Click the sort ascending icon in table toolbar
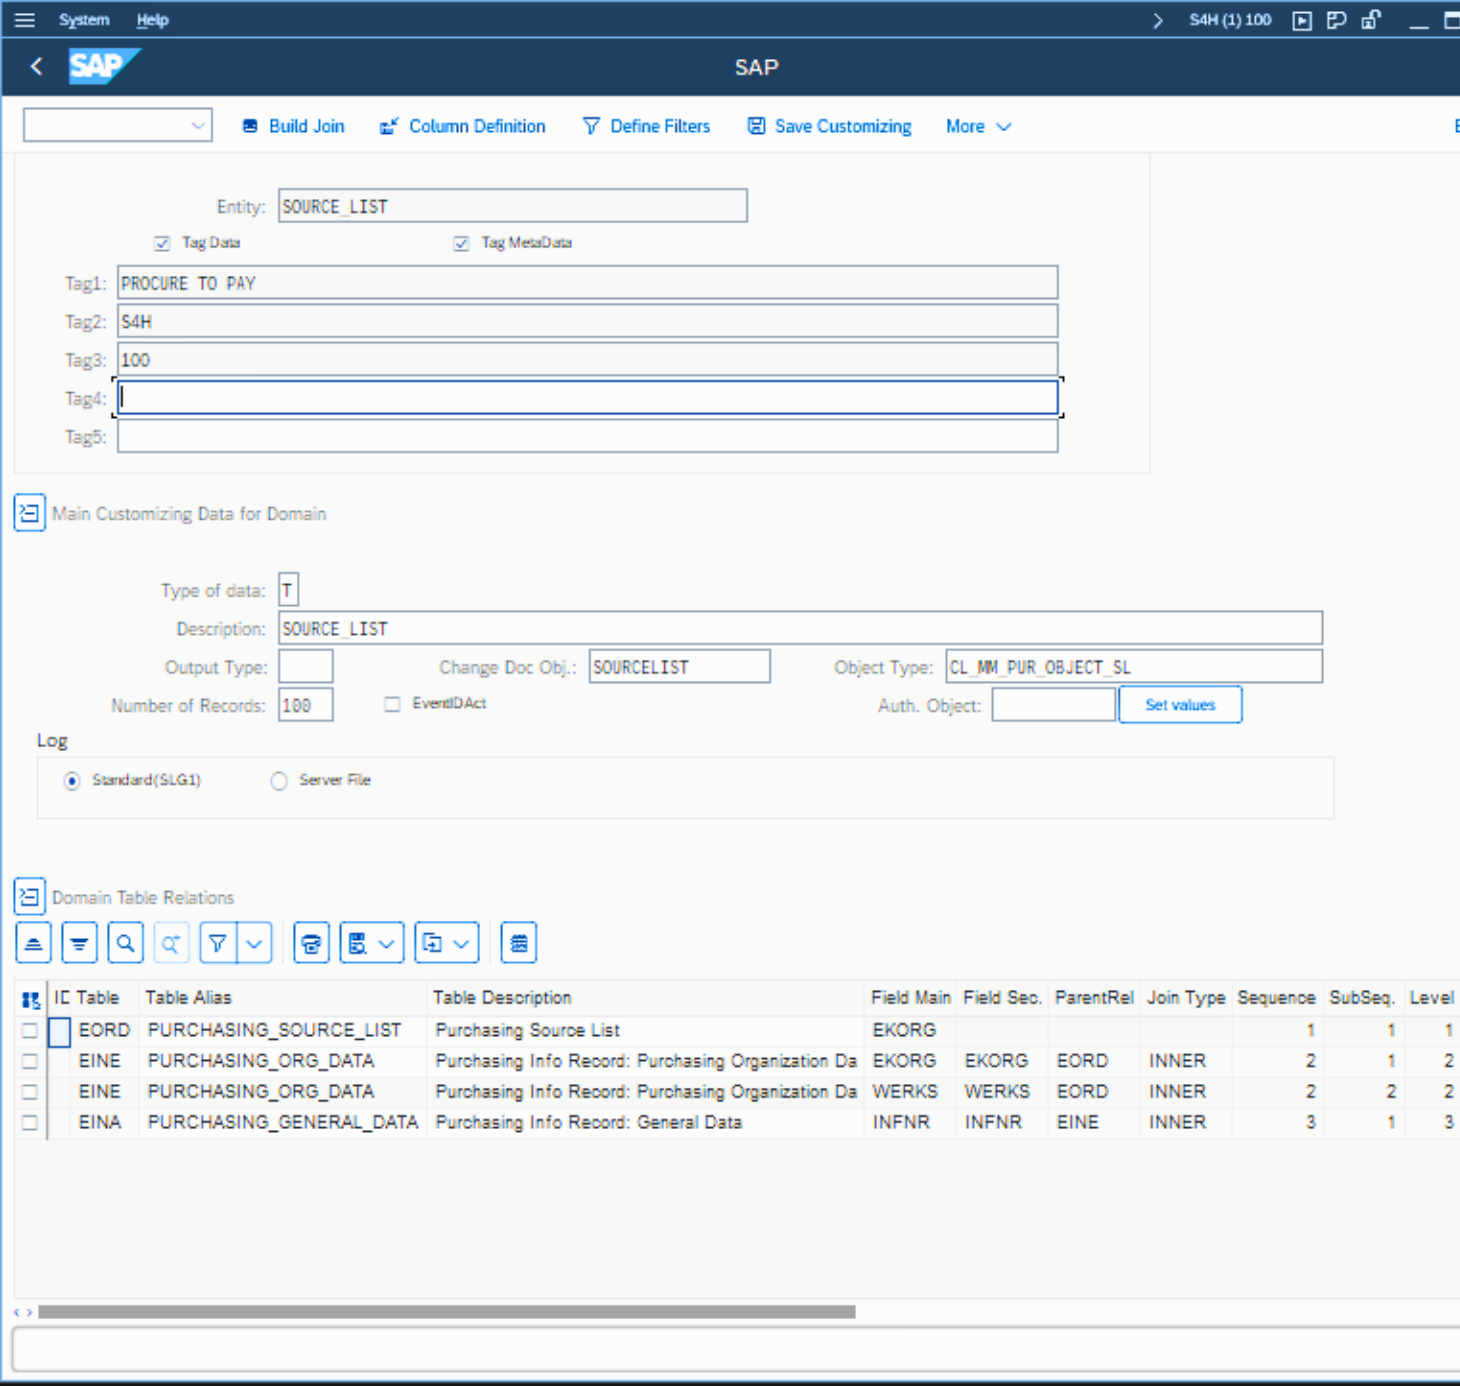The image size is (1460, 1386). (x=34, y=943)
